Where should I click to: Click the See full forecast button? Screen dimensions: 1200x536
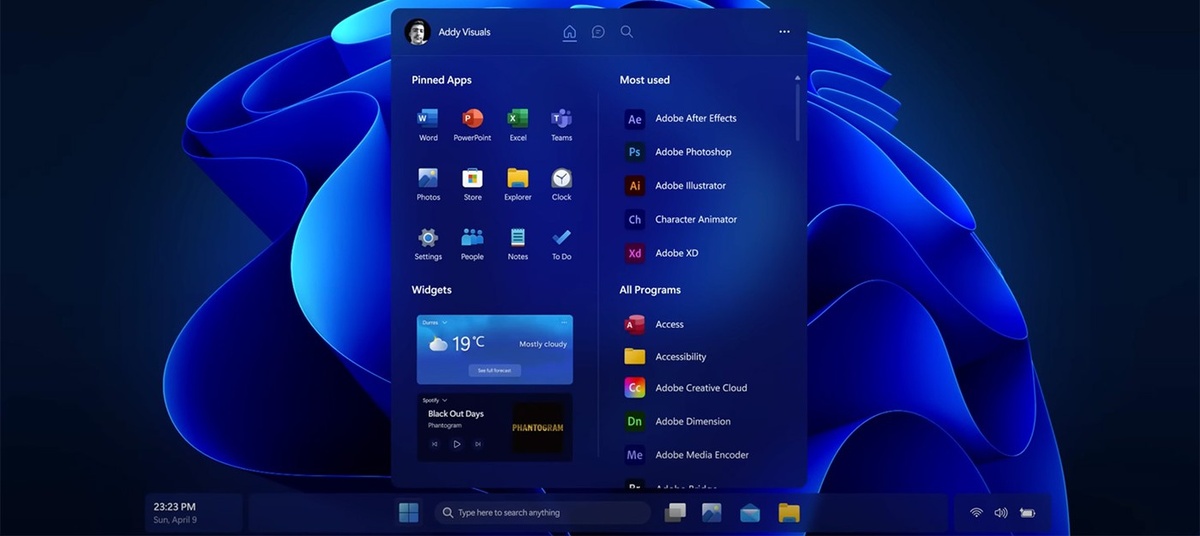click(494, 370)
